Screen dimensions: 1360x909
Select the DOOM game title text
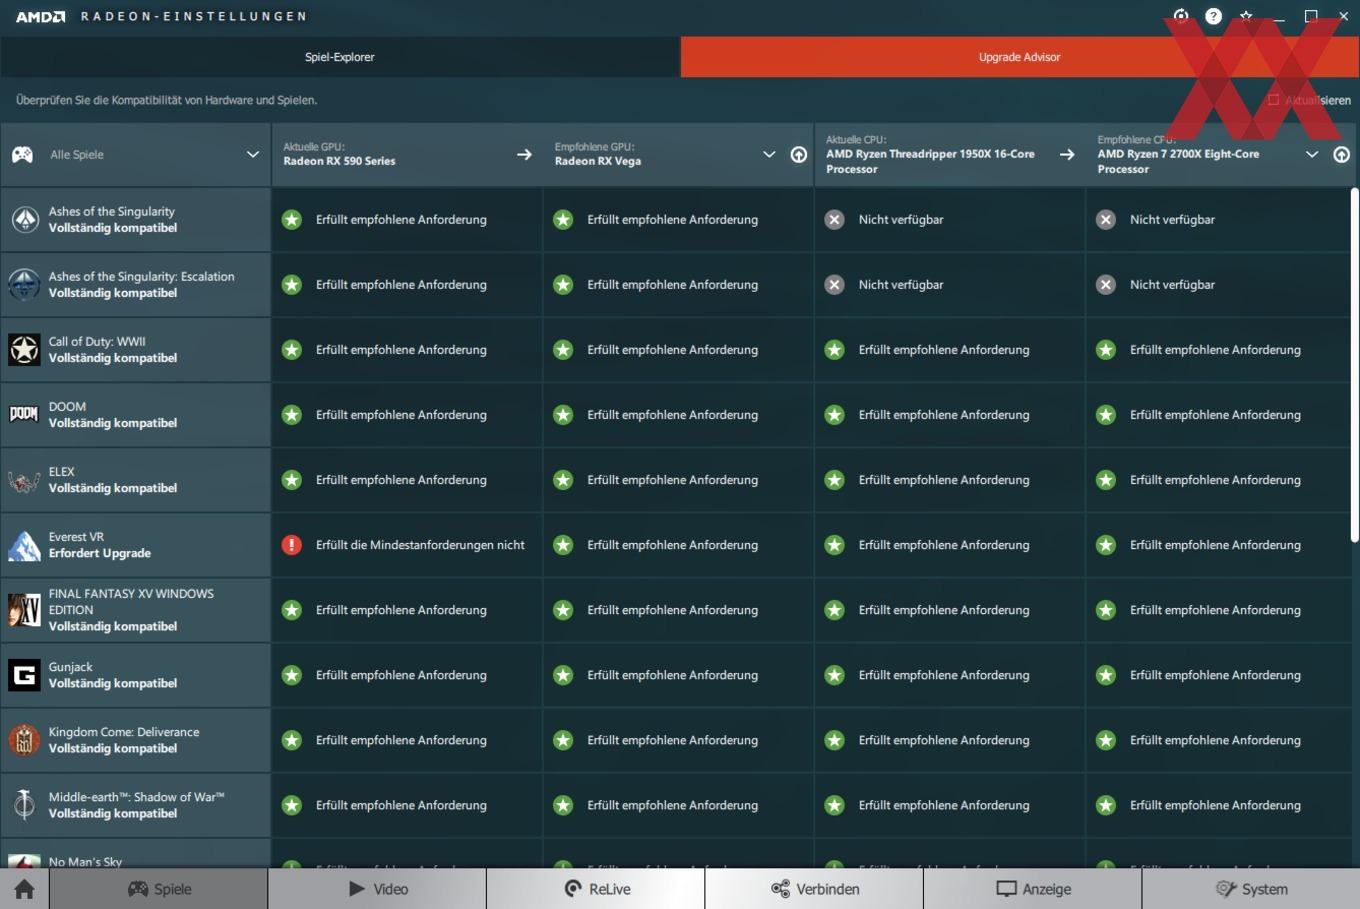click(67, 406)
